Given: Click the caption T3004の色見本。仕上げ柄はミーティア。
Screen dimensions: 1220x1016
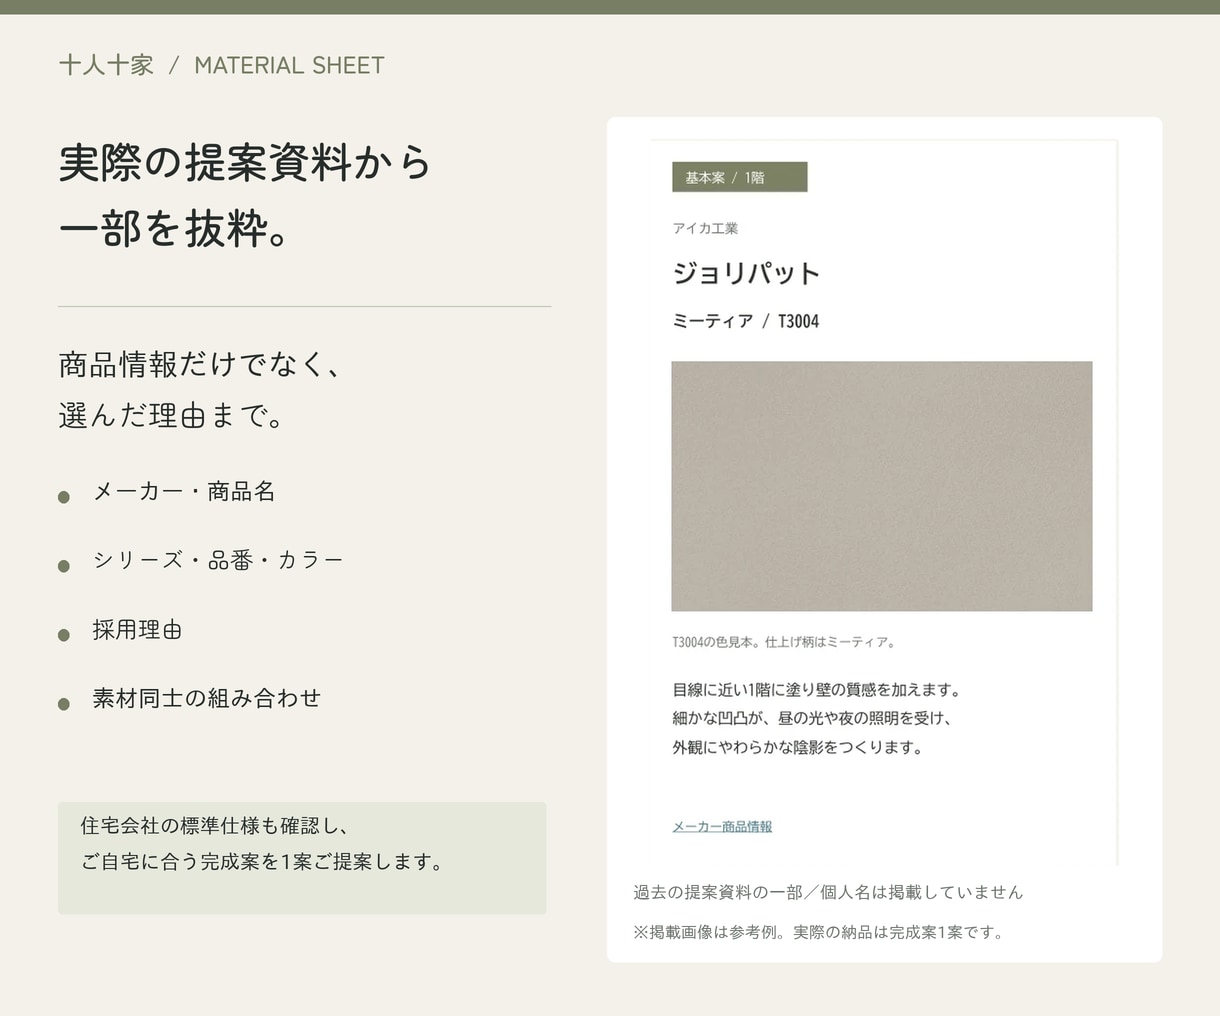Looking at the screenshot, I should click(x=785, y=642).
